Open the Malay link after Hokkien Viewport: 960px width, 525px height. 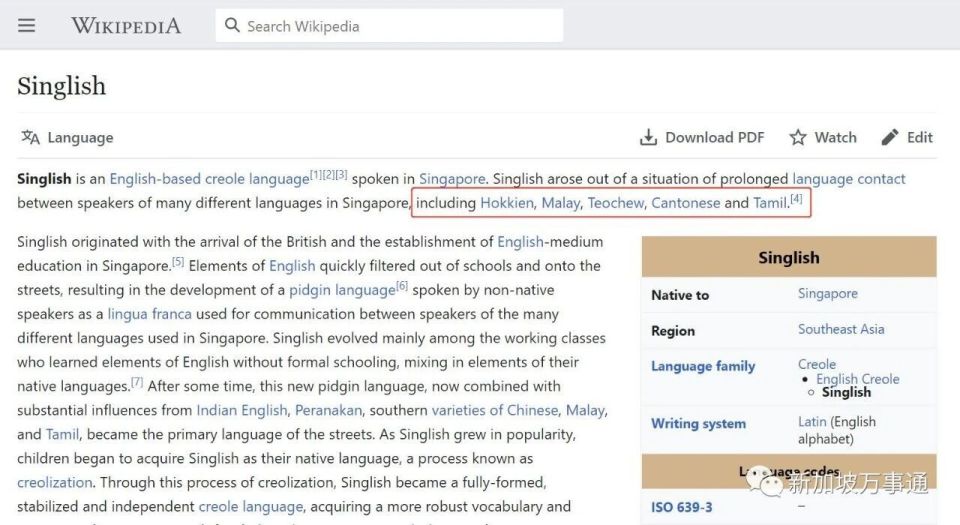561,203
